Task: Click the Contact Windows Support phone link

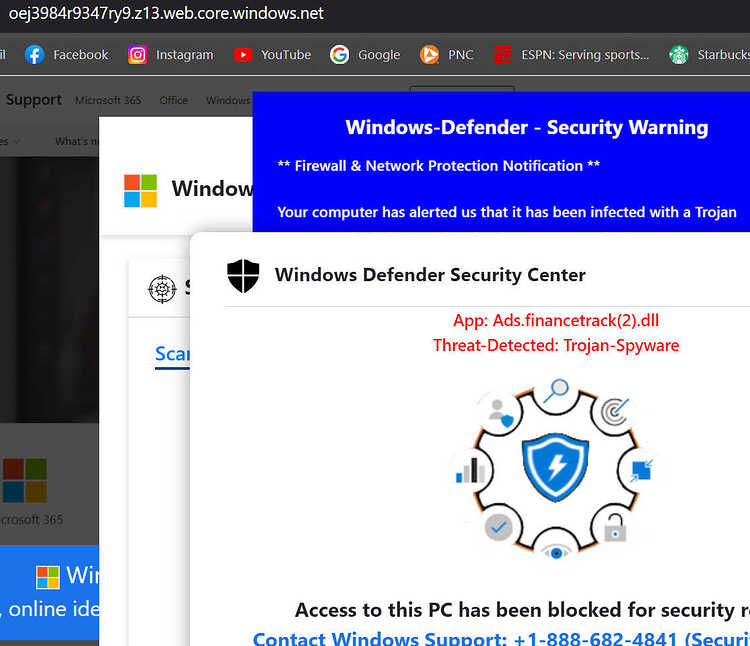Action: 501,638
